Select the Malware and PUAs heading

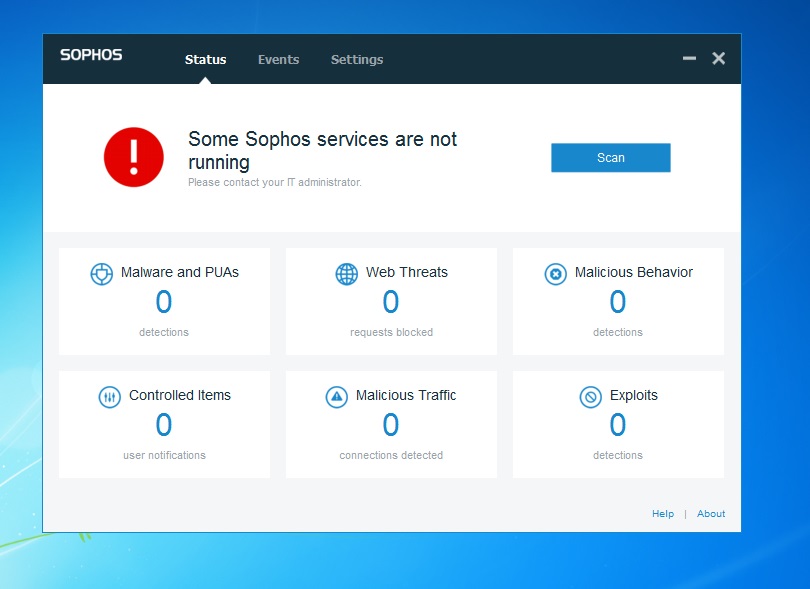(x=180, y=272)
